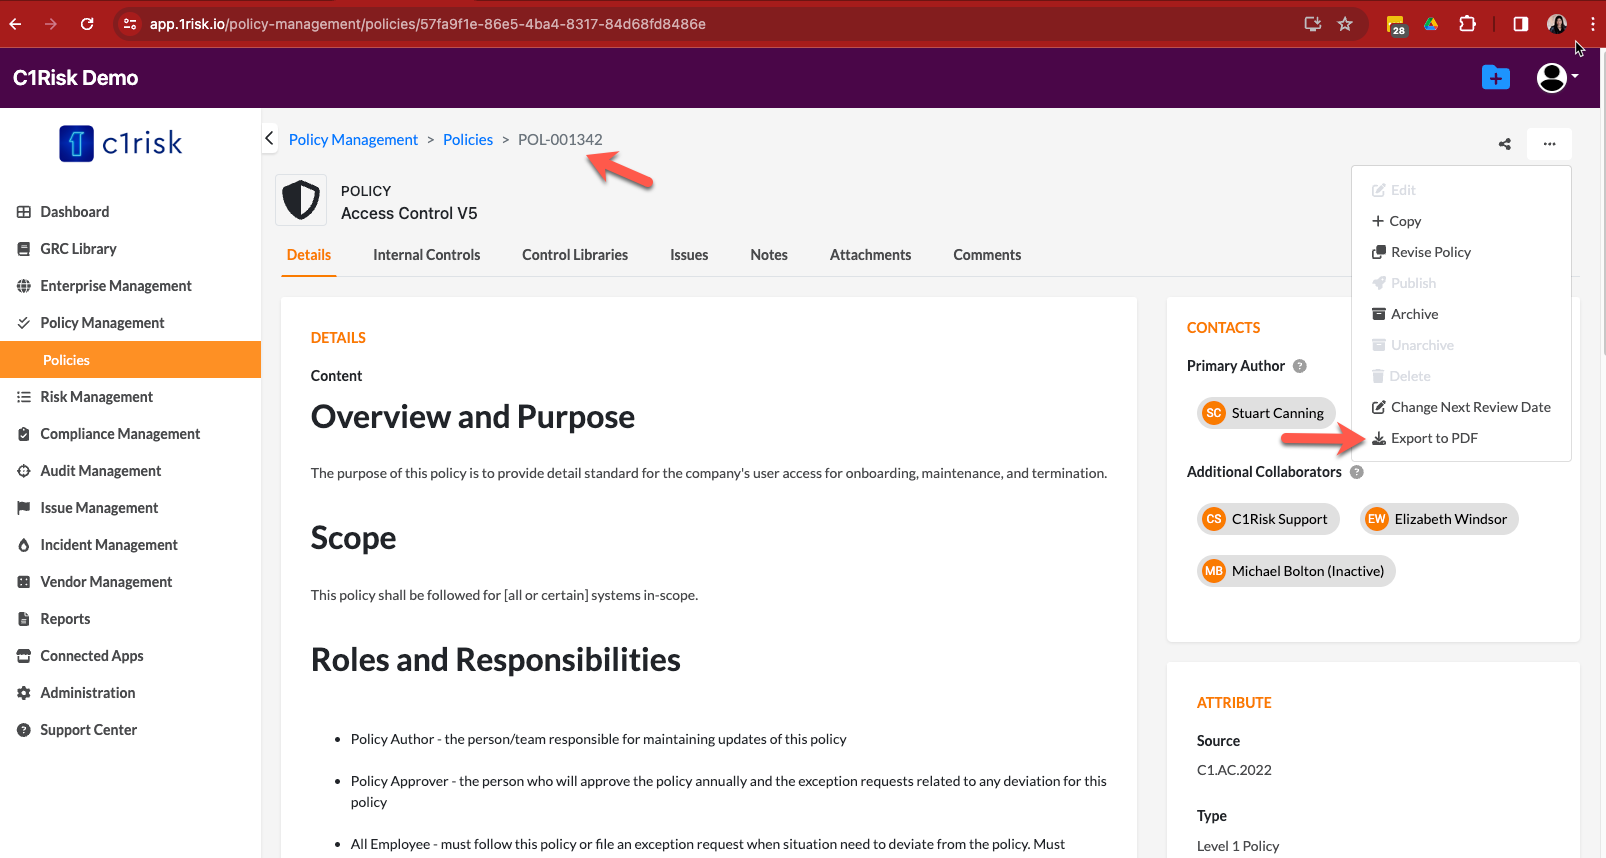The height and width of the screenshot is (858, 1606).
Task: Click the browser back arrow
Action: click(x=16, y=24)
